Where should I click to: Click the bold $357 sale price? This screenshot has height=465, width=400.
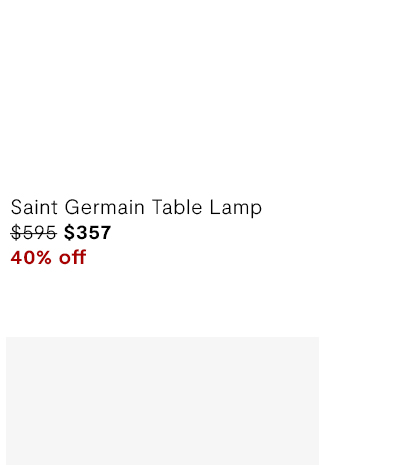click(x=87, y=232)
